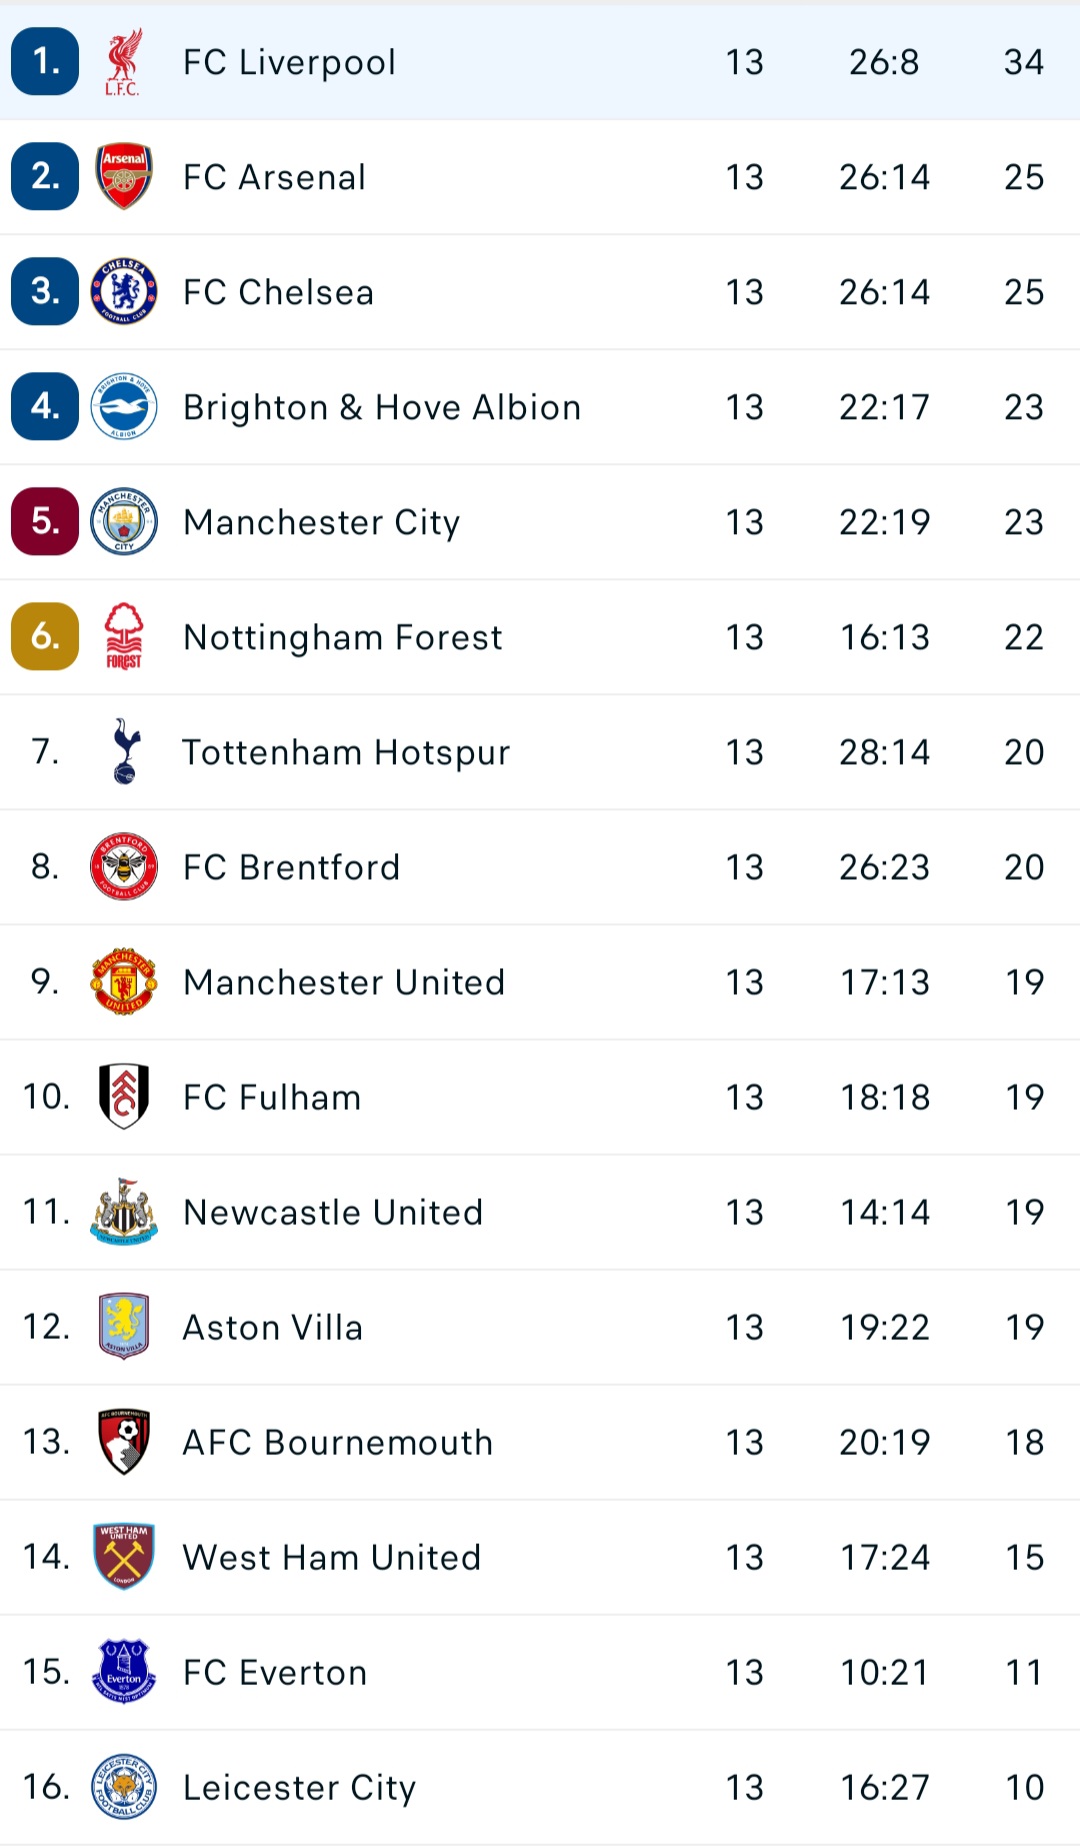The height and width of the screenshot is (1848, 1080).
Task: Select the FC Everton team name
Action: point(275,1672)
